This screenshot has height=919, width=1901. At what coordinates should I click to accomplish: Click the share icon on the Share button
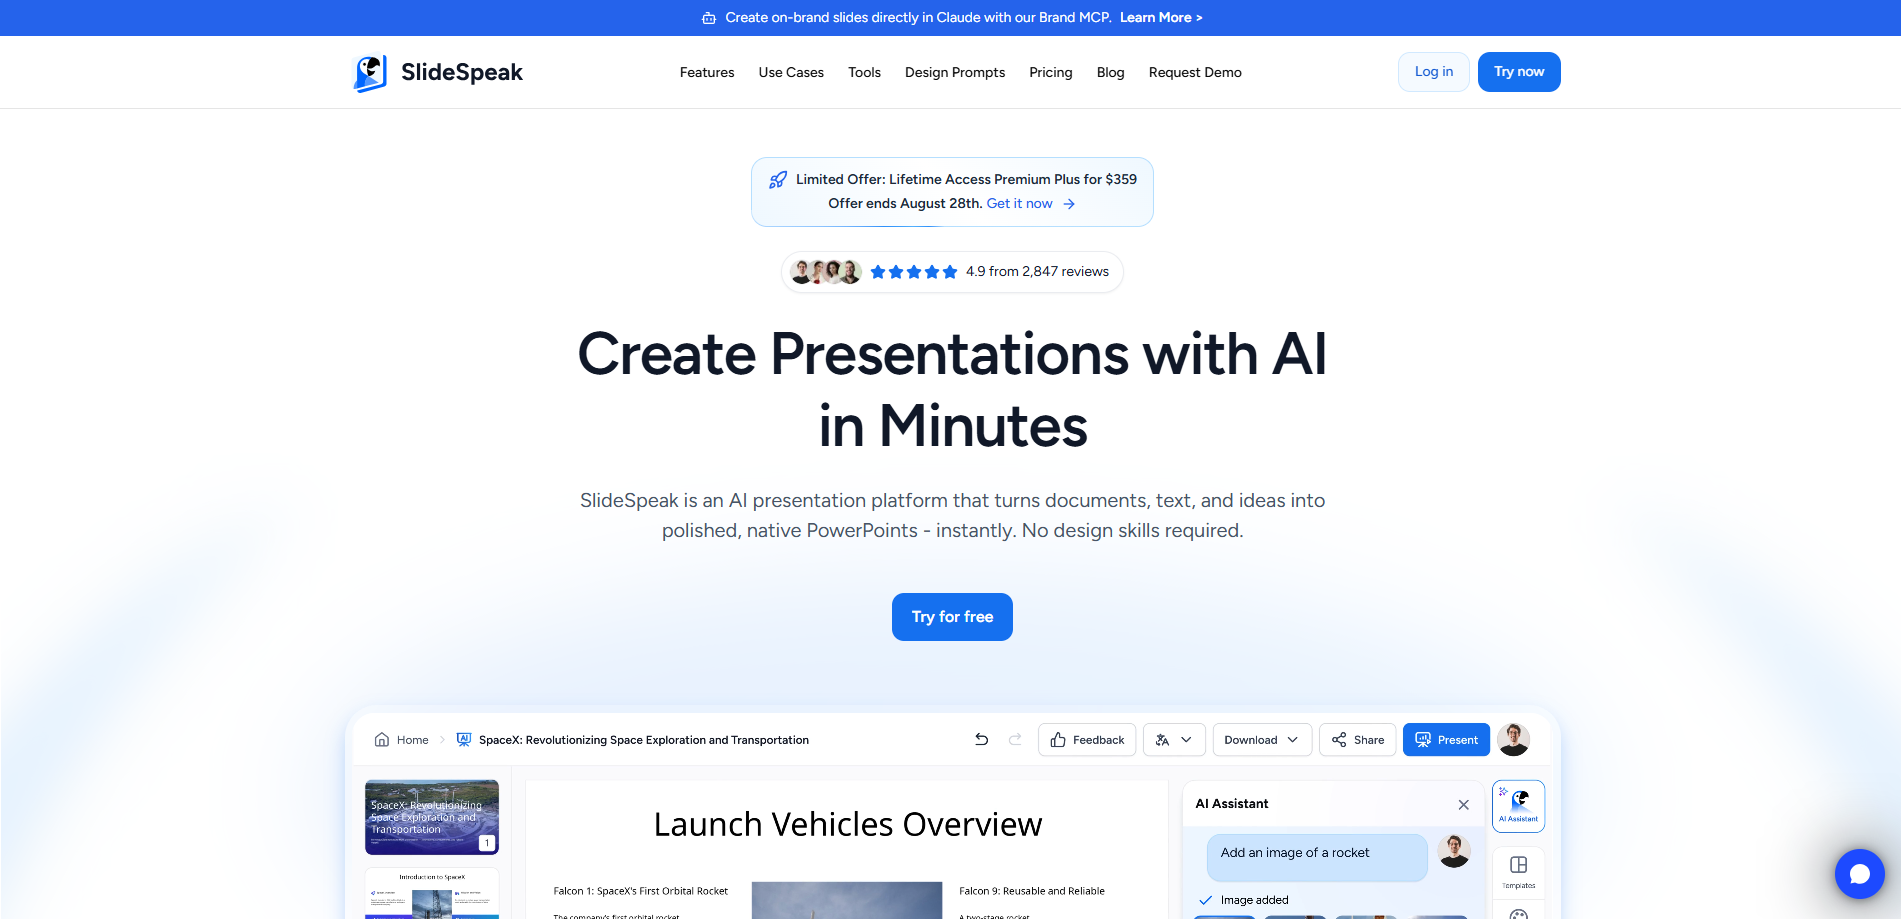click(1339, 740)
